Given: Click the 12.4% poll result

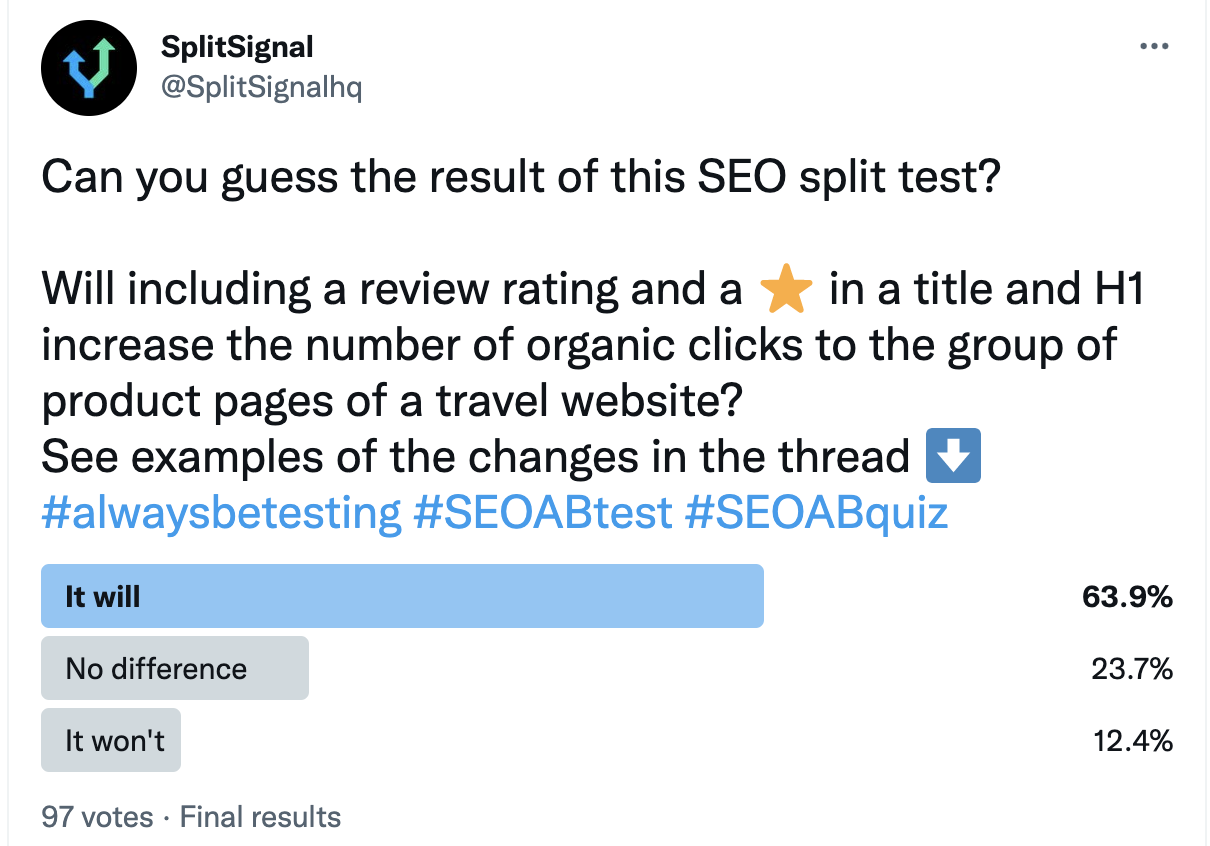Looking at the screenshot, I should pos(1131,740).
